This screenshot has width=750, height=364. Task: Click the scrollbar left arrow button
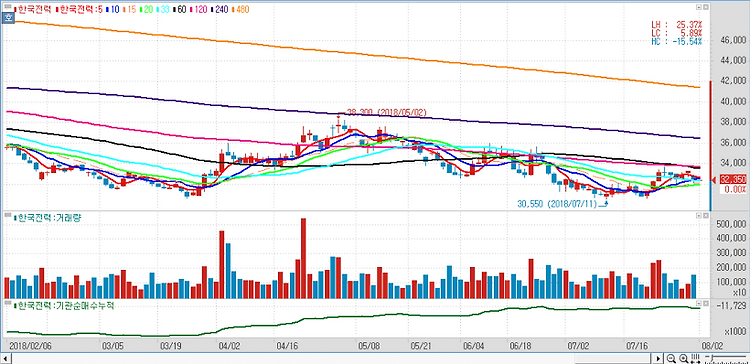pos(5,358)
